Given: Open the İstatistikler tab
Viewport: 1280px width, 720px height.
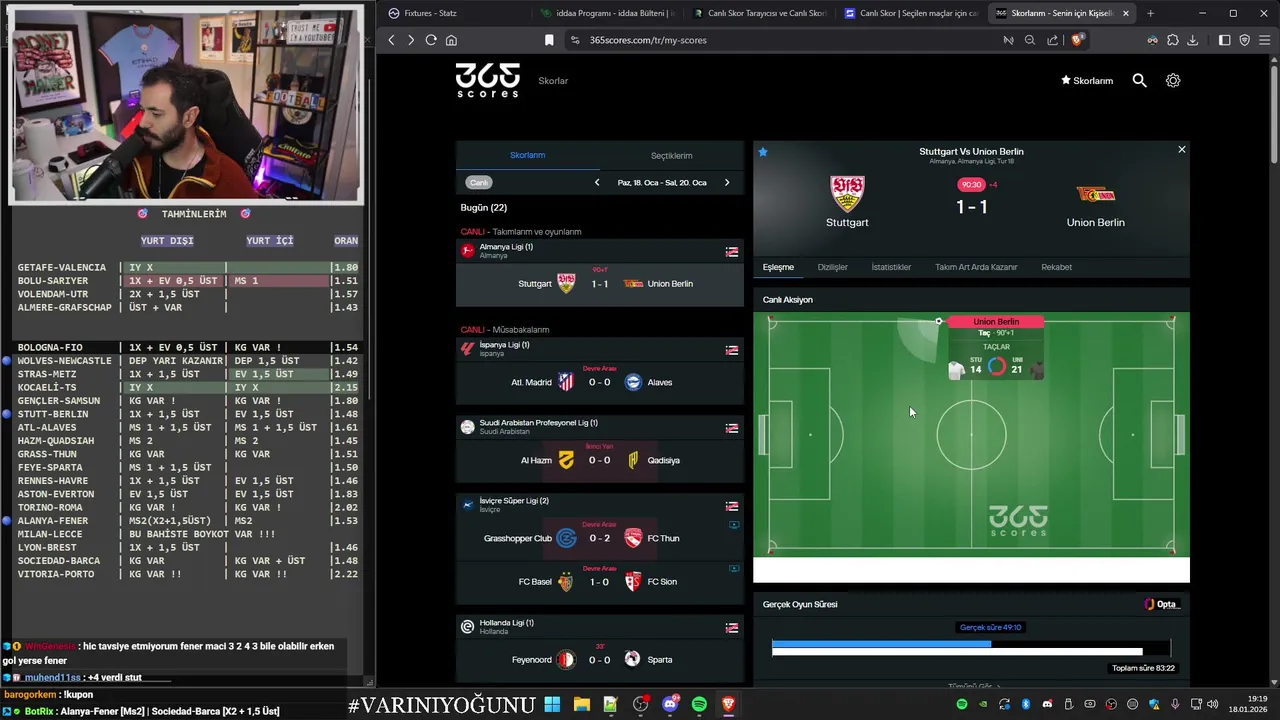Looking at the screenshot, I should (891, 267).
